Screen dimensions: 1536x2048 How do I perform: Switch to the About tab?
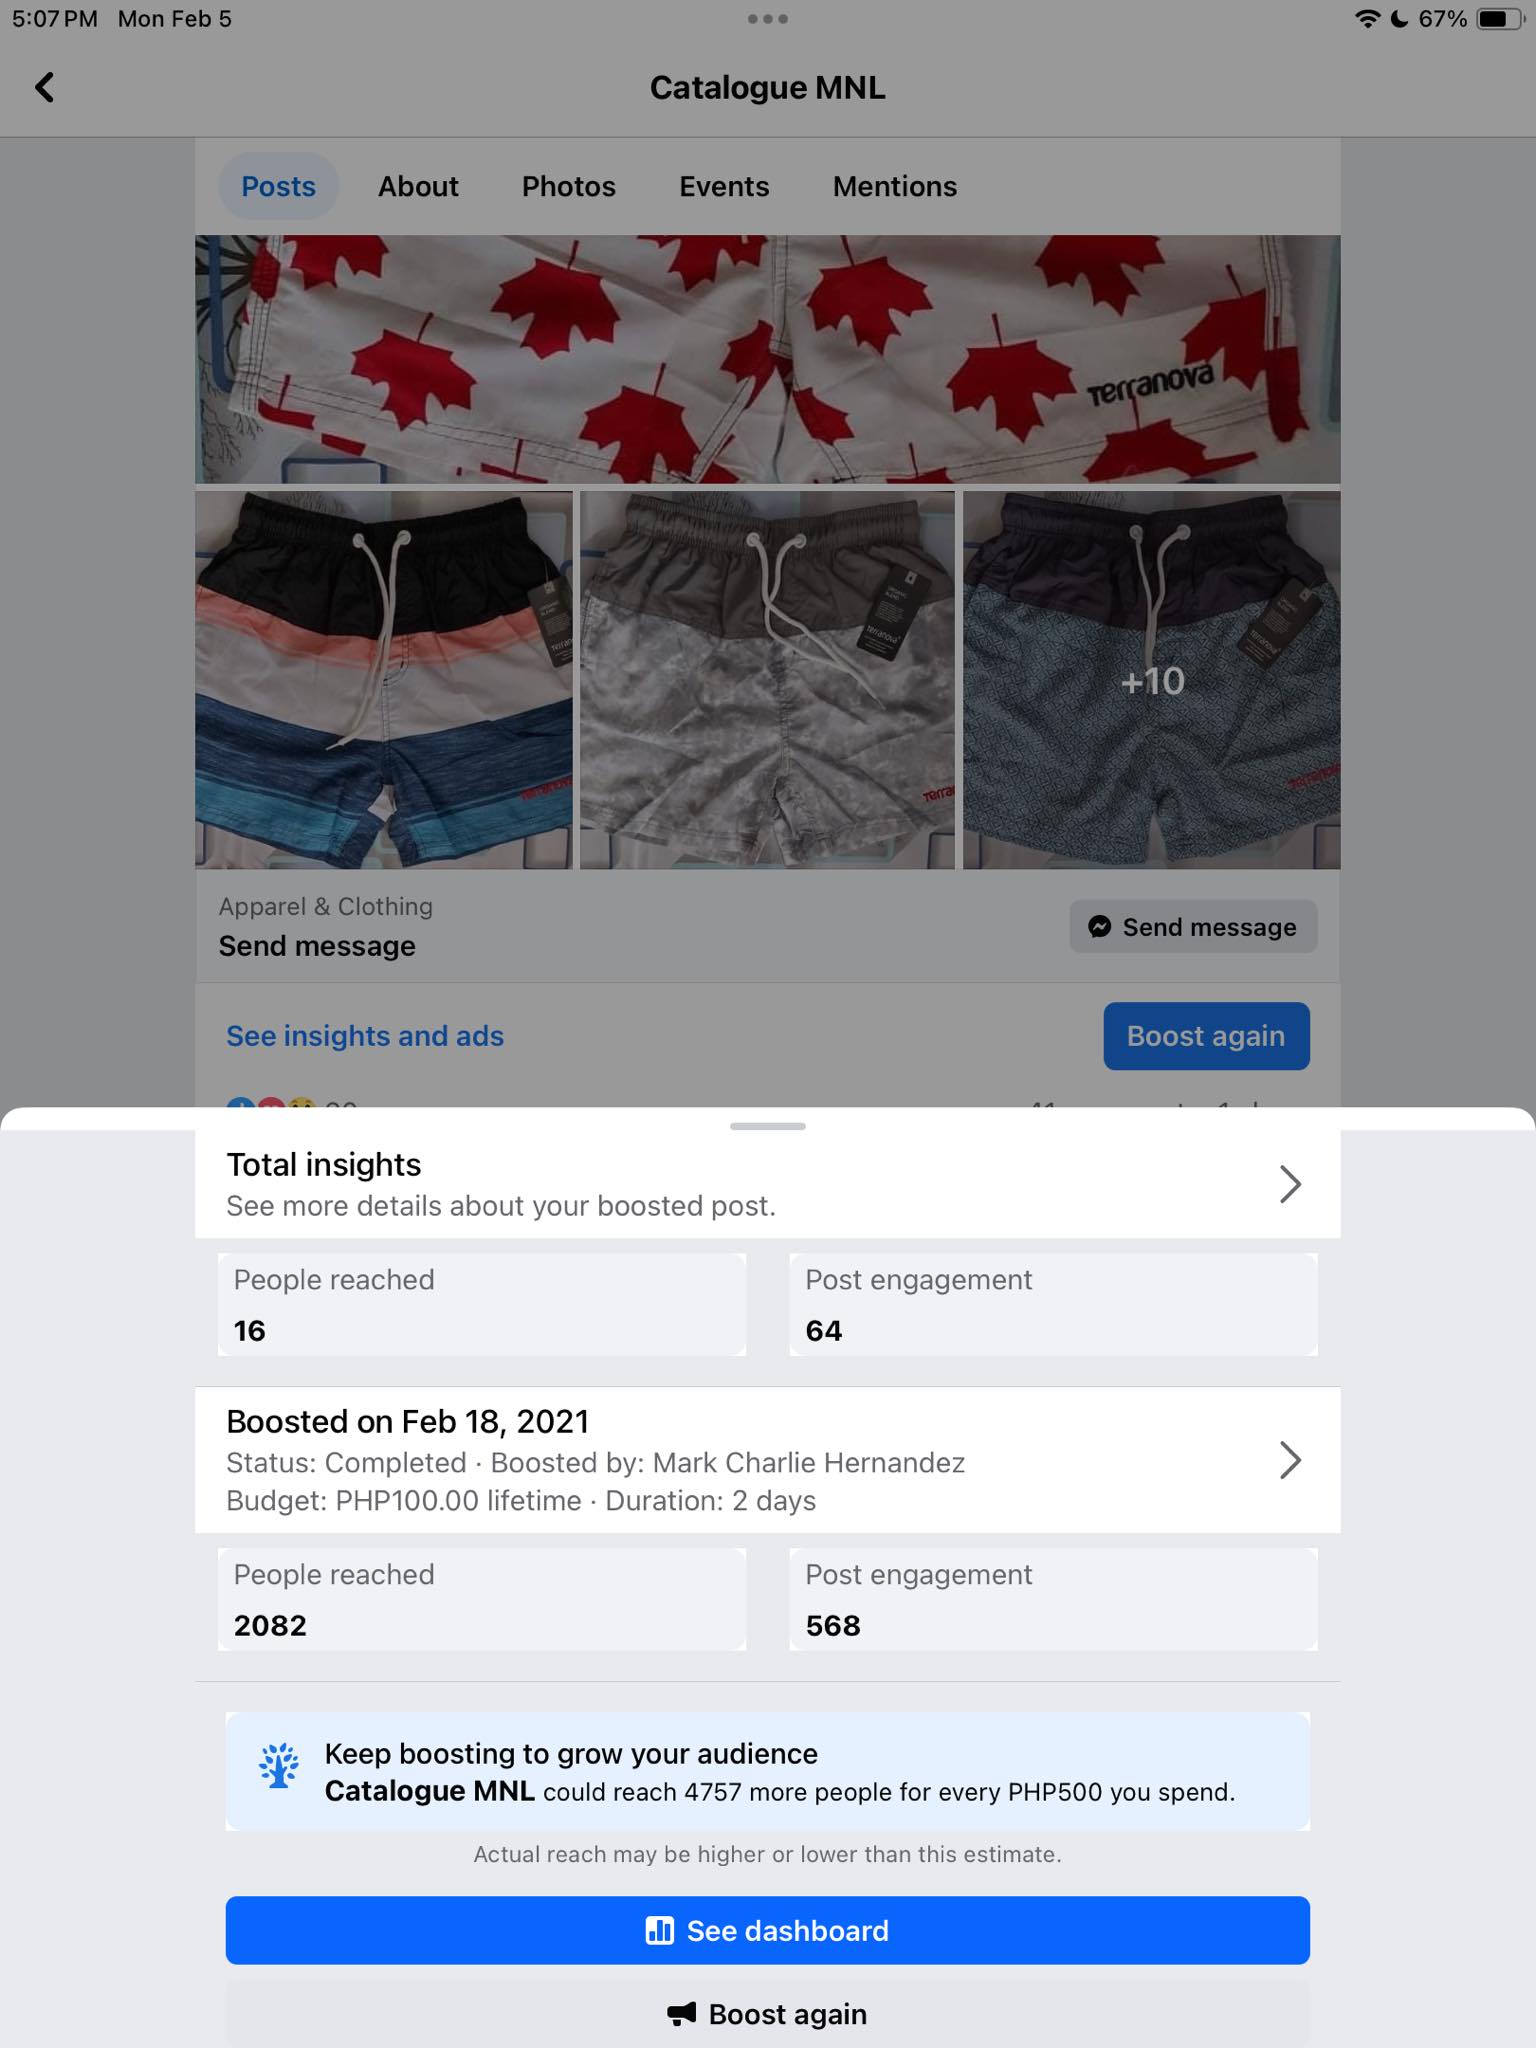coord(418,186)
